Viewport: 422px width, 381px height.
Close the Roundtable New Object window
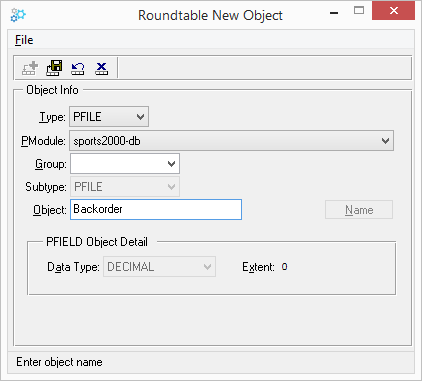[x=393, y=11]
